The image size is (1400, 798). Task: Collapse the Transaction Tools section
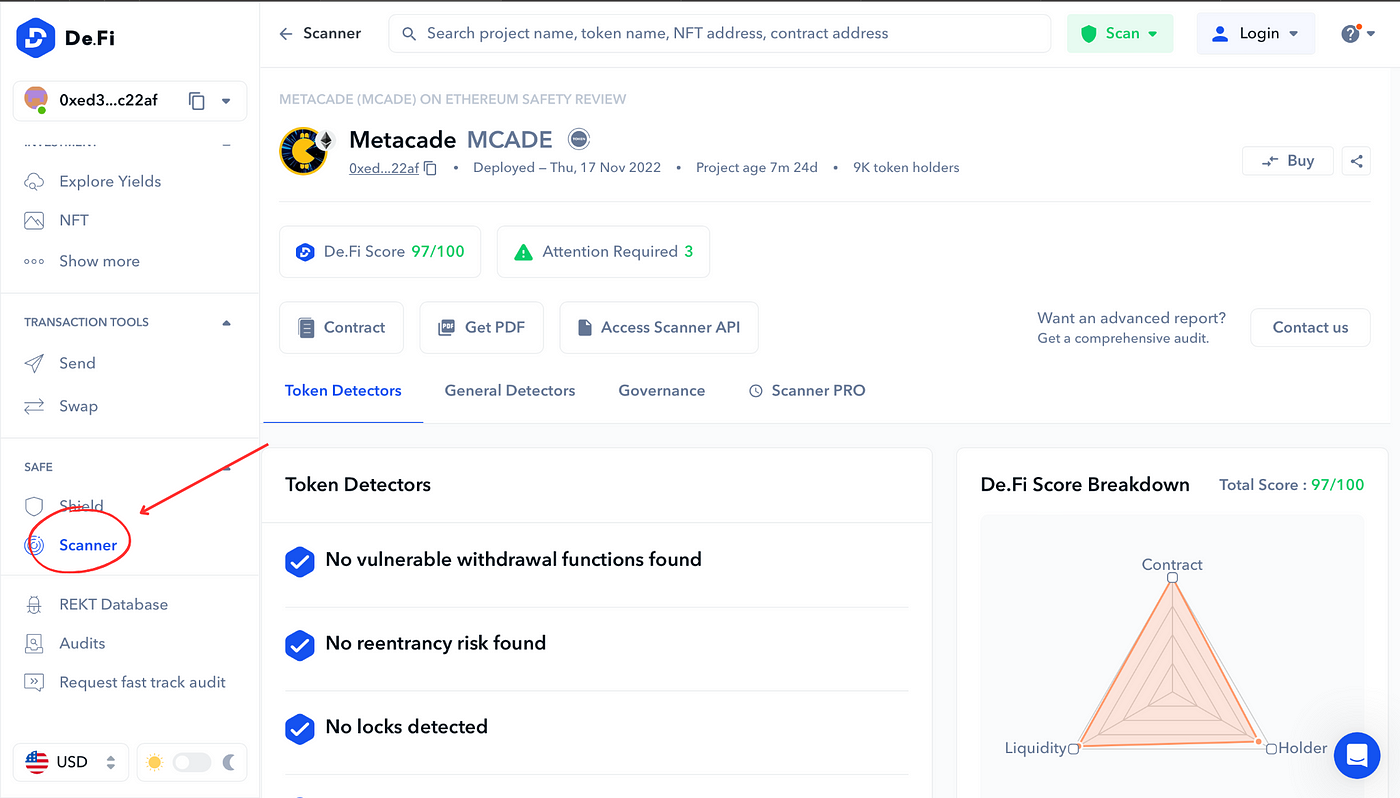coord(226,322)
